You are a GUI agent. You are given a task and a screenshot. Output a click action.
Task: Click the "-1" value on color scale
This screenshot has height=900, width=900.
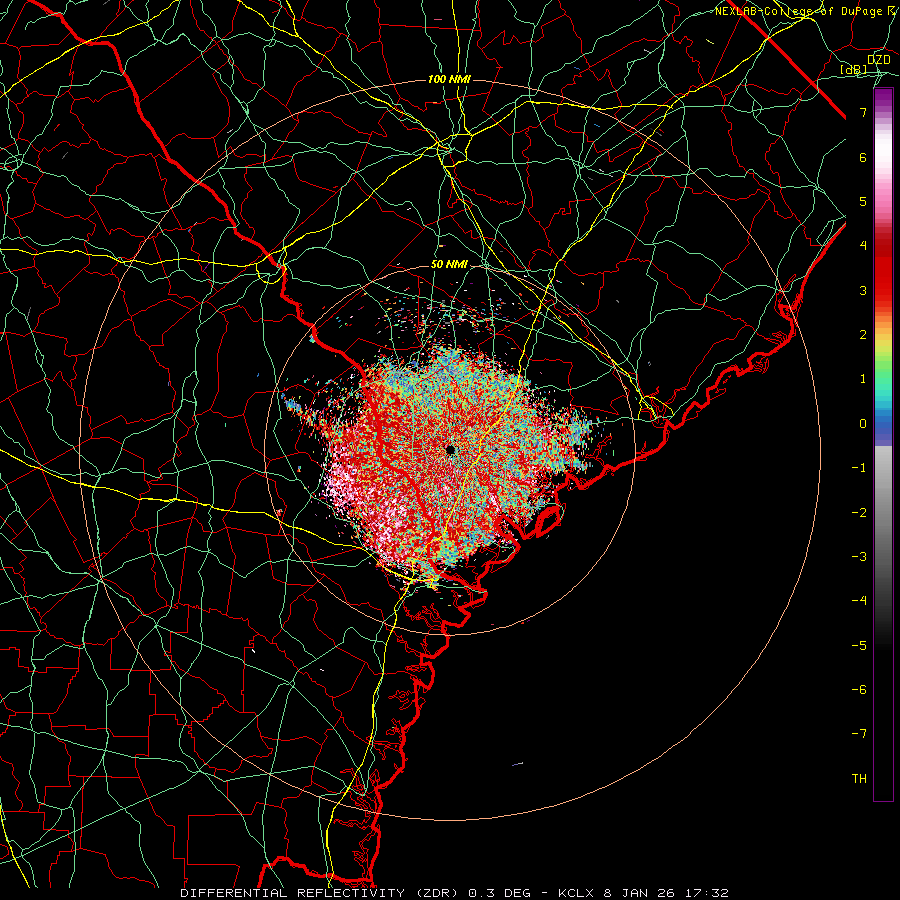pyautogui.click(x=859, y=468)
